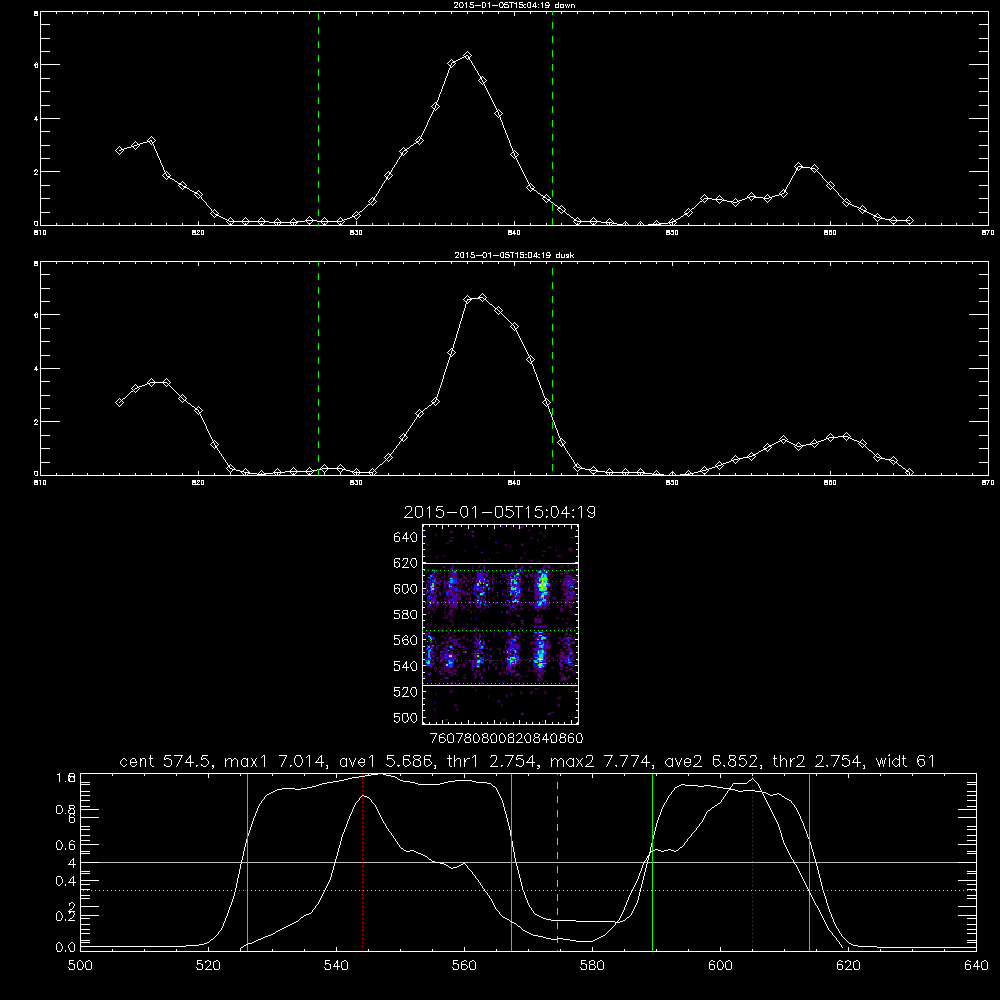Click the dotted cyan horizontal threshold line
The width and height of the screenshot is (1000, 1000).
coord(528,890)
